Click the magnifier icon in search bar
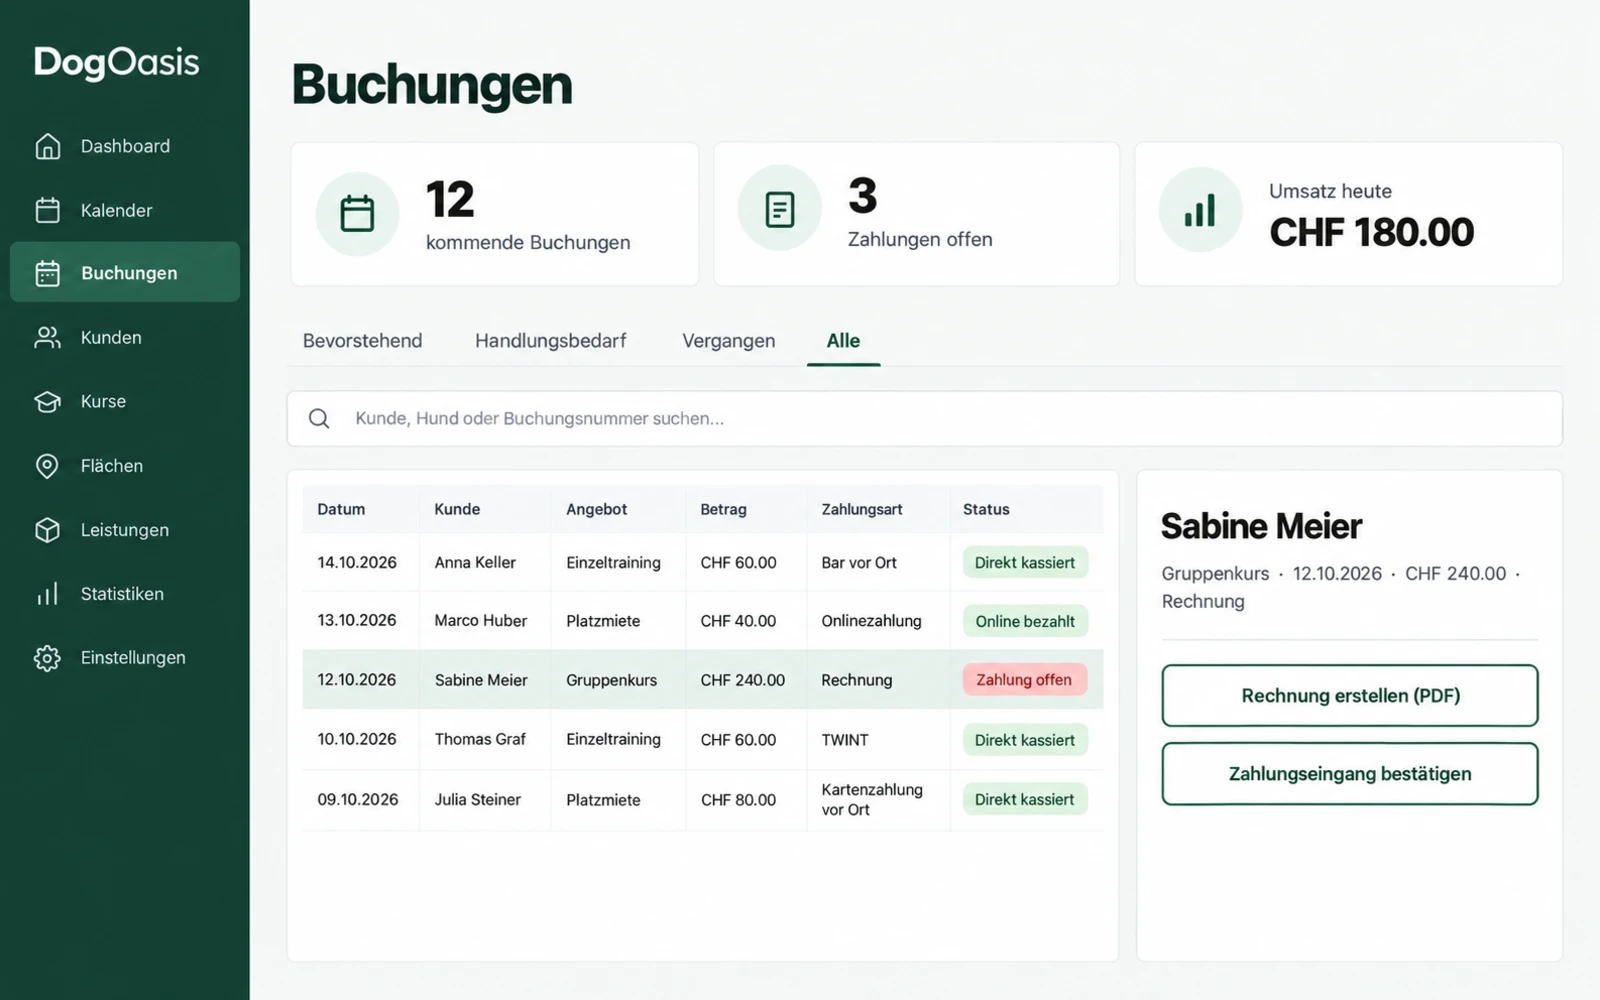The image size is (1600, 1000). 319,418
